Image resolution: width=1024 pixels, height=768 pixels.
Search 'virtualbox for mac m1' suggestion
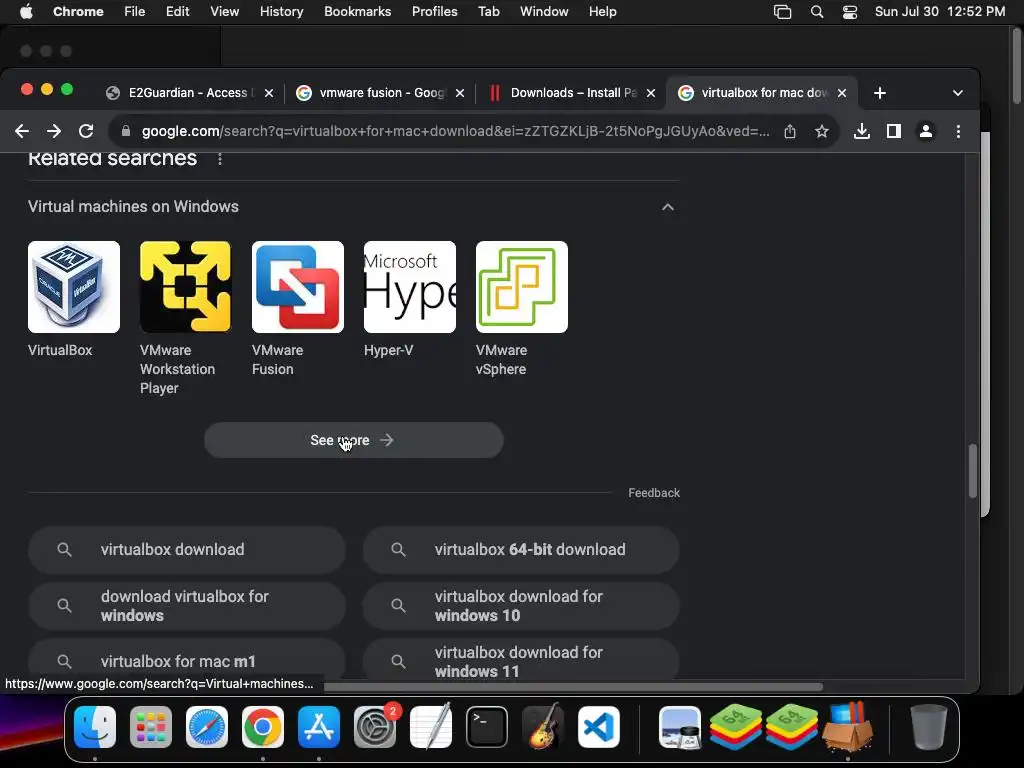[187, 660]
